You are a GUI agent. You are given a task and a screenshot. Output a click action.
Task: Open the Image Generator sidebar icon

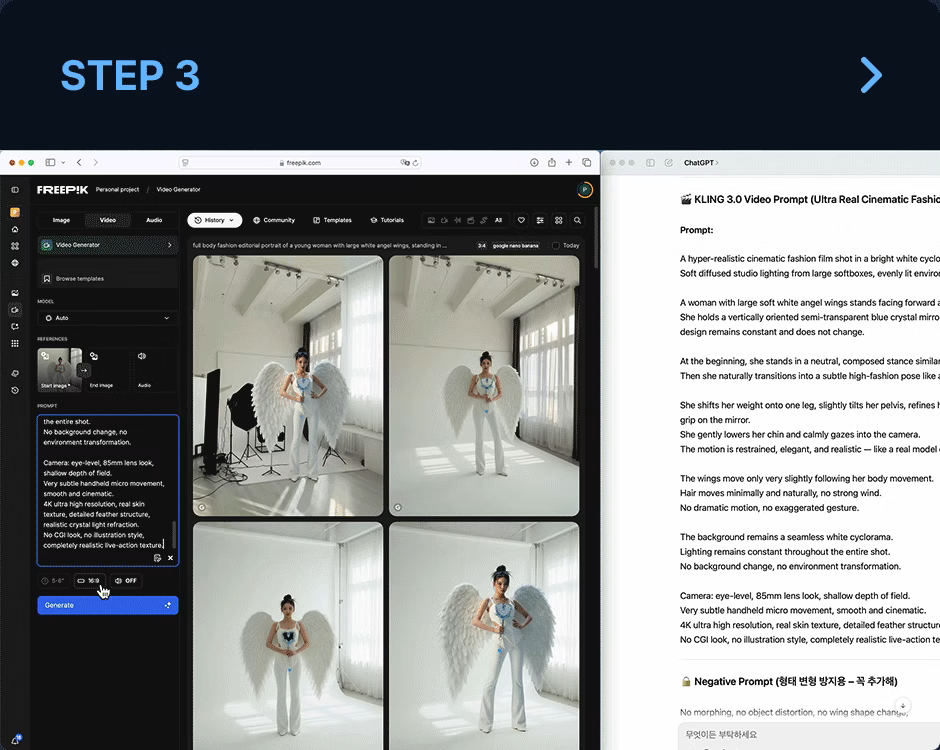coord(15,293)
